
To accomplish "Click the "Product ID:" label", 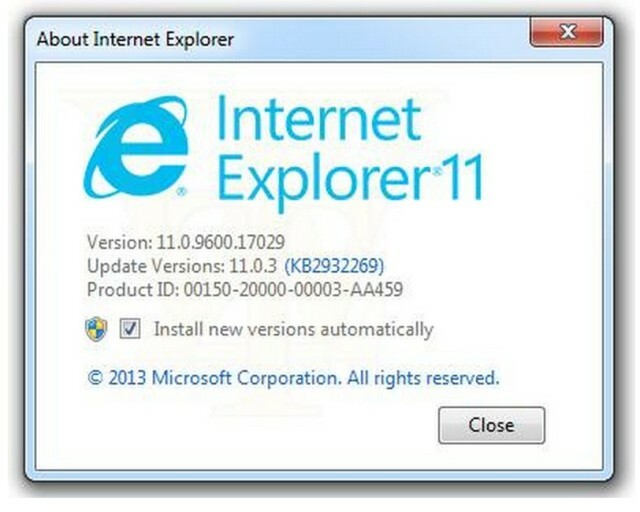I will click(133, 289).
